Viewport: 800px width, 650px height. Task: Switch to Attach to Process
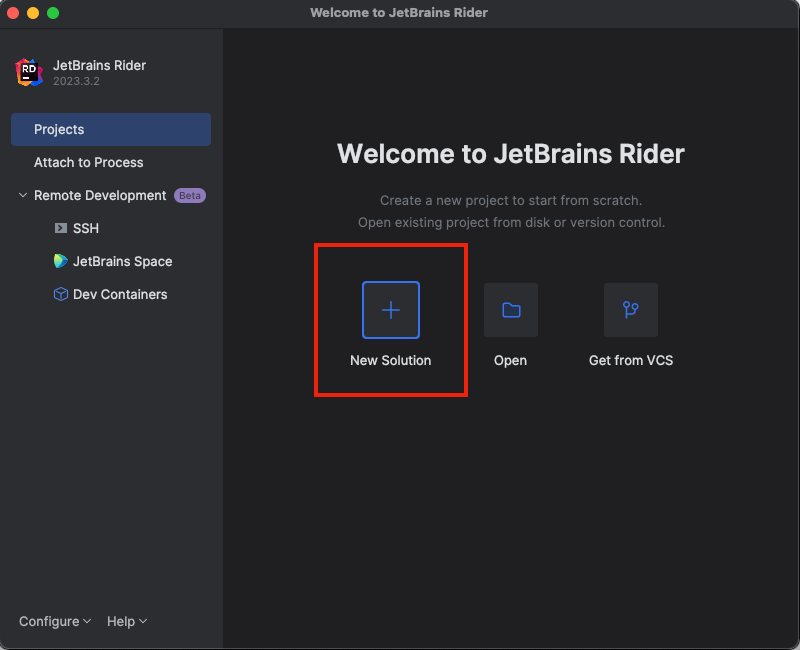coord(89,162)
